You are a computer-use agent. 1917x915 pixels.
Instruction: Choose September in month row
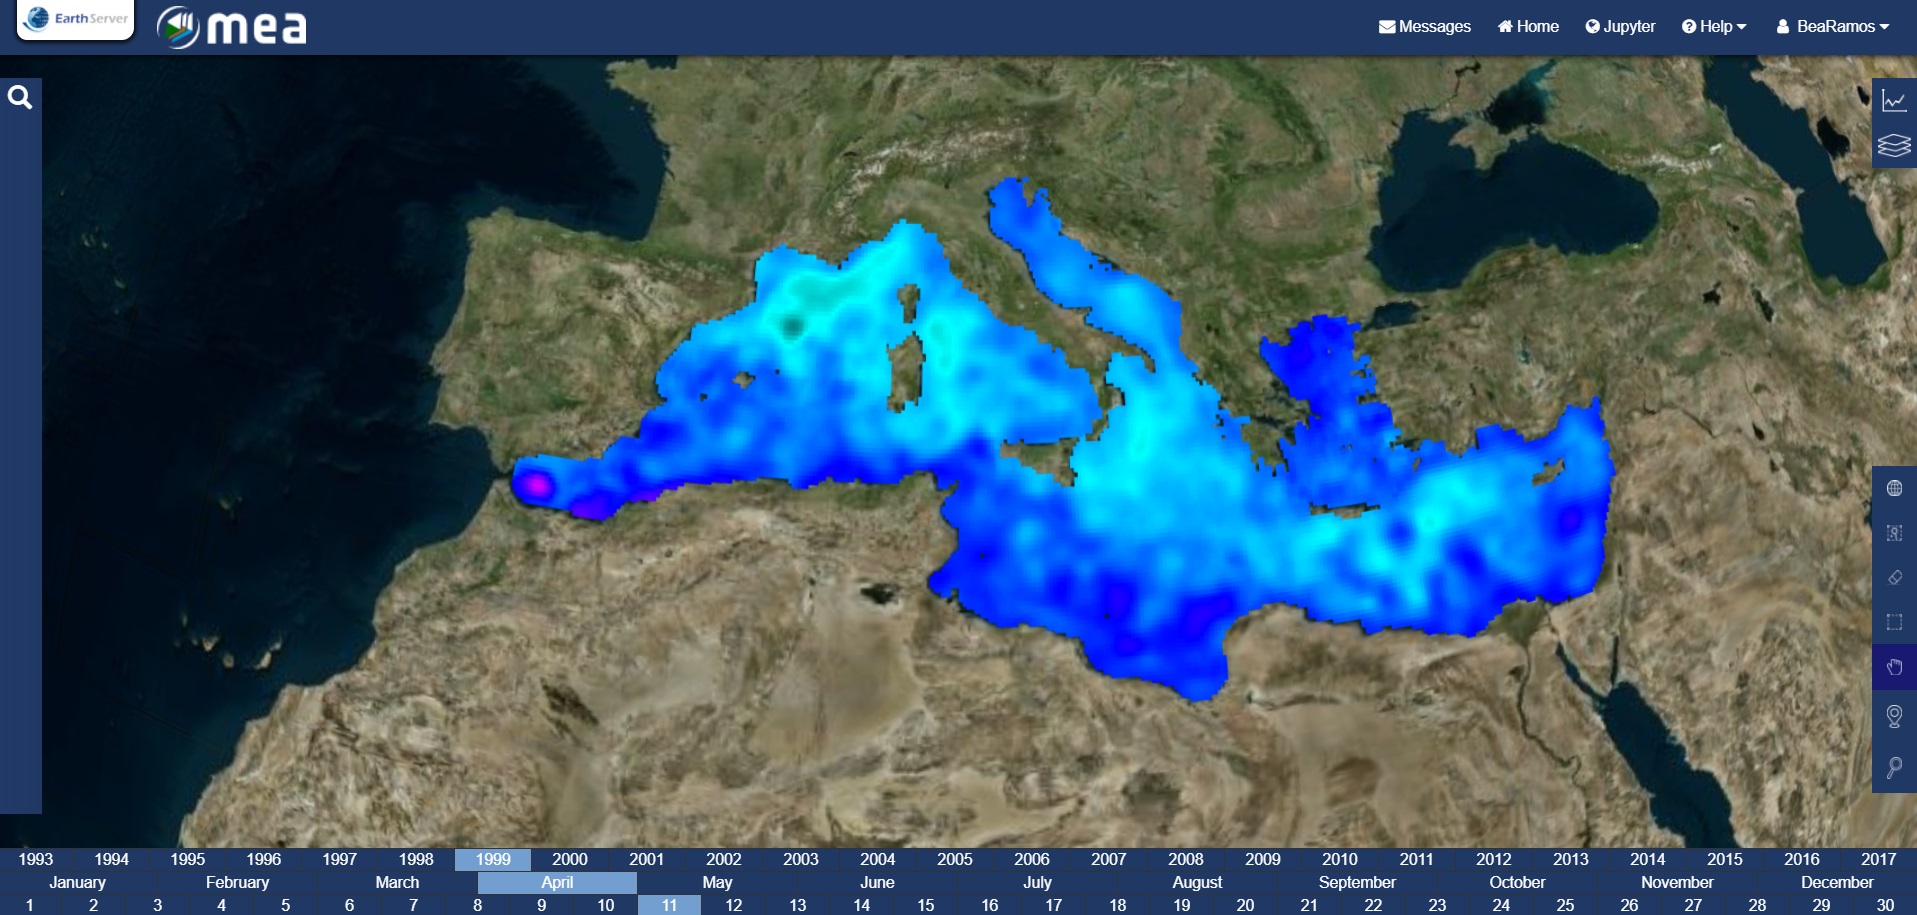click(x=1358, y=882)
